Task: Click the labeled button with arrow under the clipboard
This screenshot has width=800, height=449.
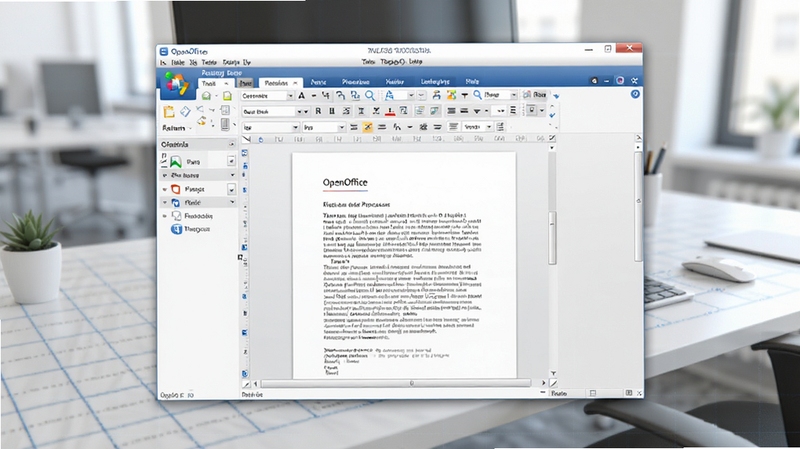Action: [178, 128]
